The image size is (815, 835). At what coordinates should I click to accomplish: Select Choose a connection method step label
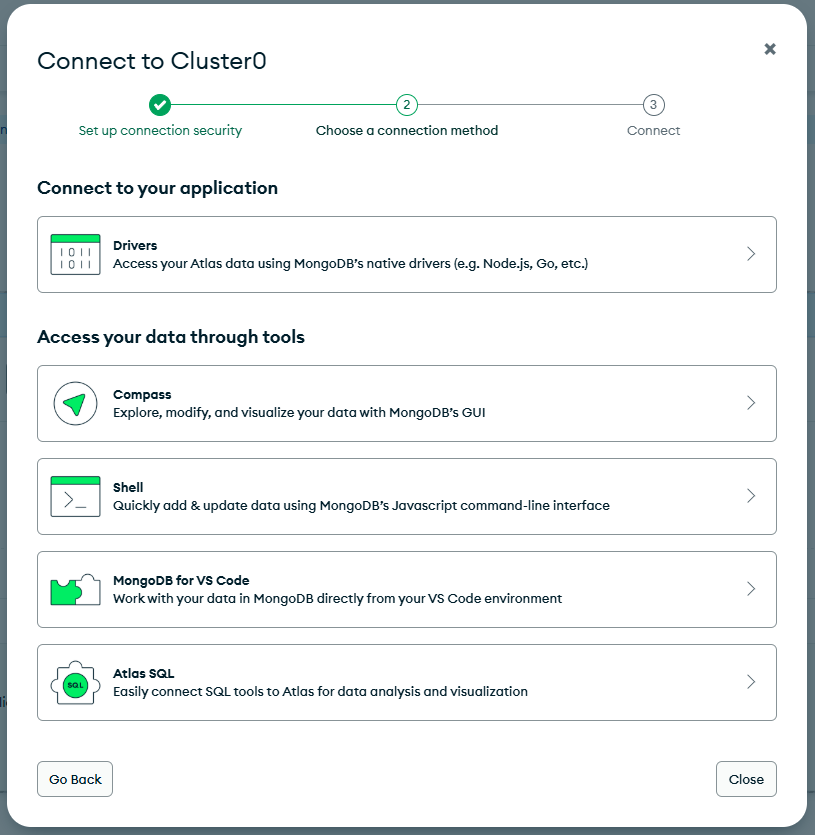click(x=407, y=130)
